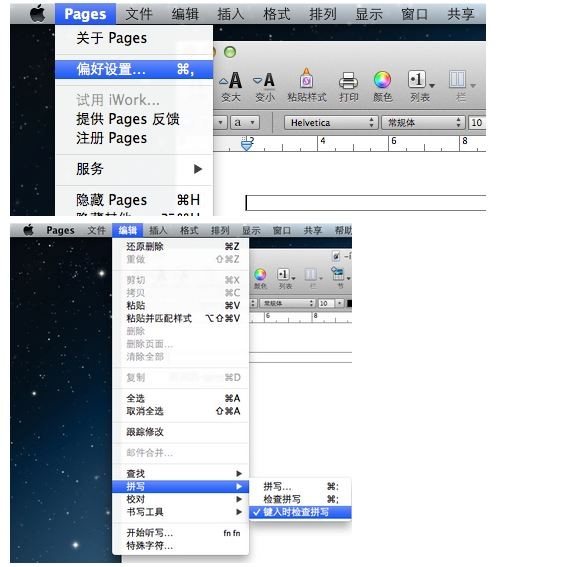Open the 颜色 color wheel beside 打印

pyautogui.click(x=382, y=80)
